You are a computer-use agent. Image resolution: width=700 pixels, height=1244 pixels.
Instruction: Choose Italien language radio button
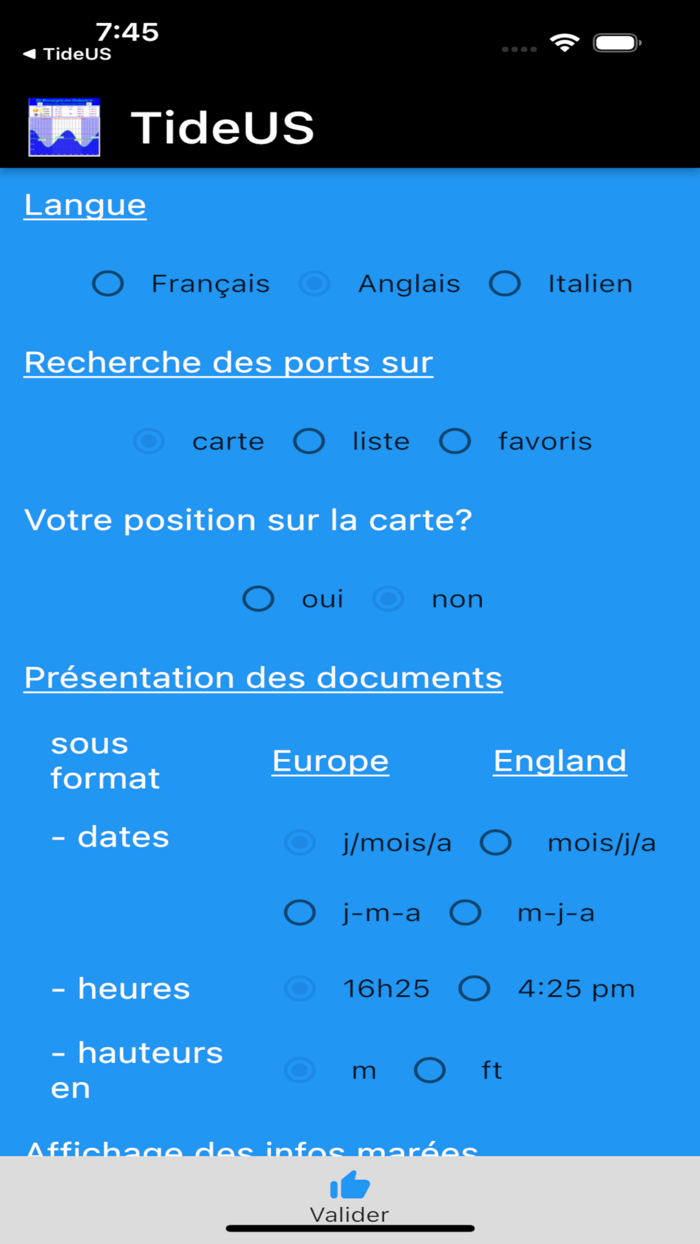505,284
